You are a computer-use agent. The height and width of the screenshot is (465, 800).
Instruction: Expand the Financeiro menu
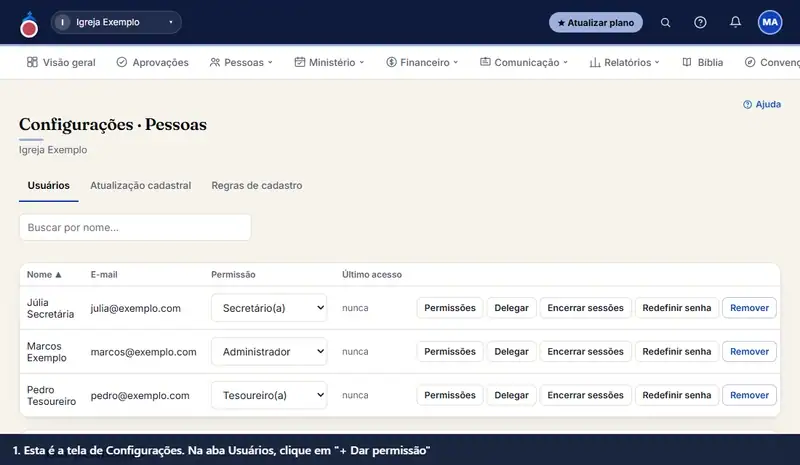pos(422,62)
